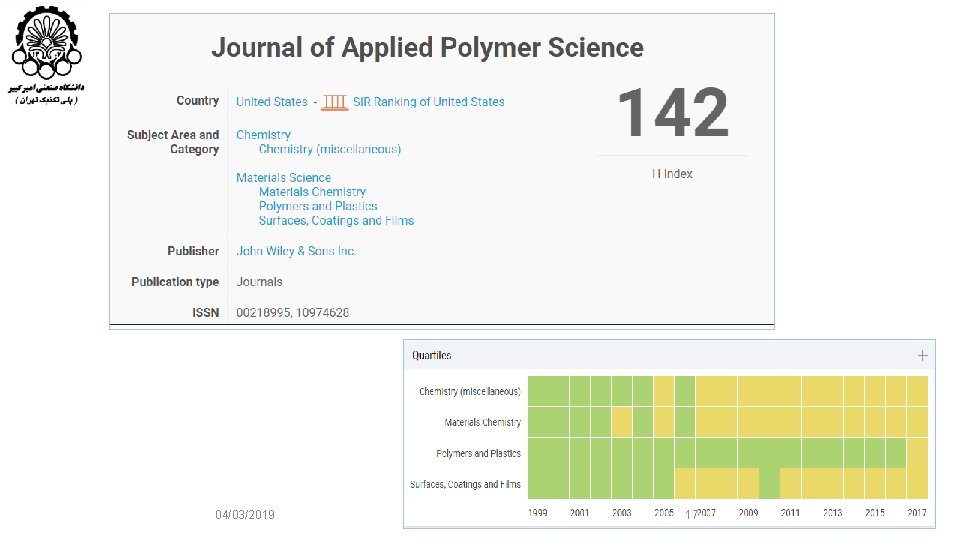Visit the John Wiley & Sons Inc. publisher link
The width and height of the screenshot is (960, 540).
pyautogui.click(x=296, y=251)
